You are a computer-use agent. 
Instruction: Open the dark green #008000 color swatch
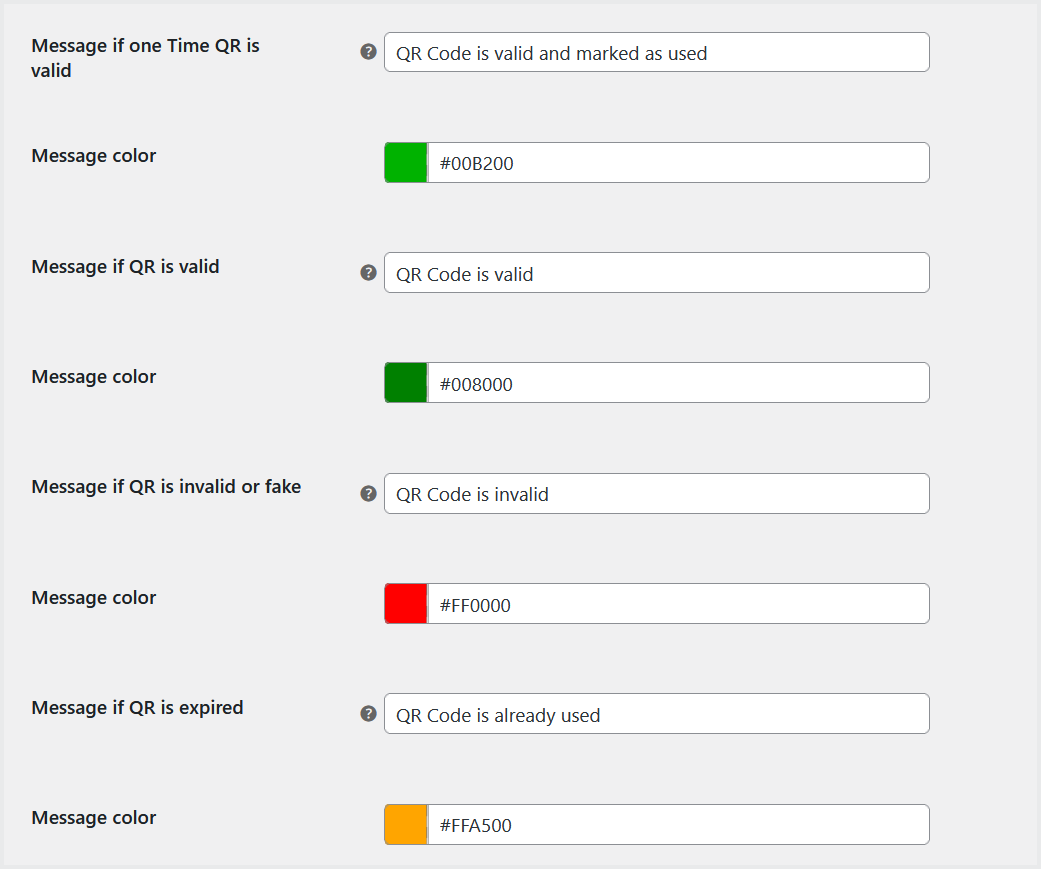point(406,383)
